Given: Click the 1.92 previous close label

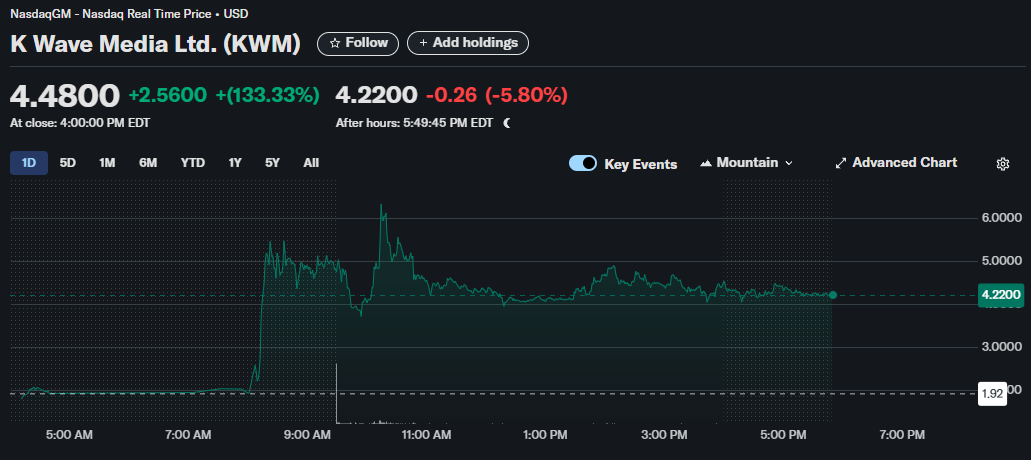Looking at the screenshot, I should [x=992, y=394].
